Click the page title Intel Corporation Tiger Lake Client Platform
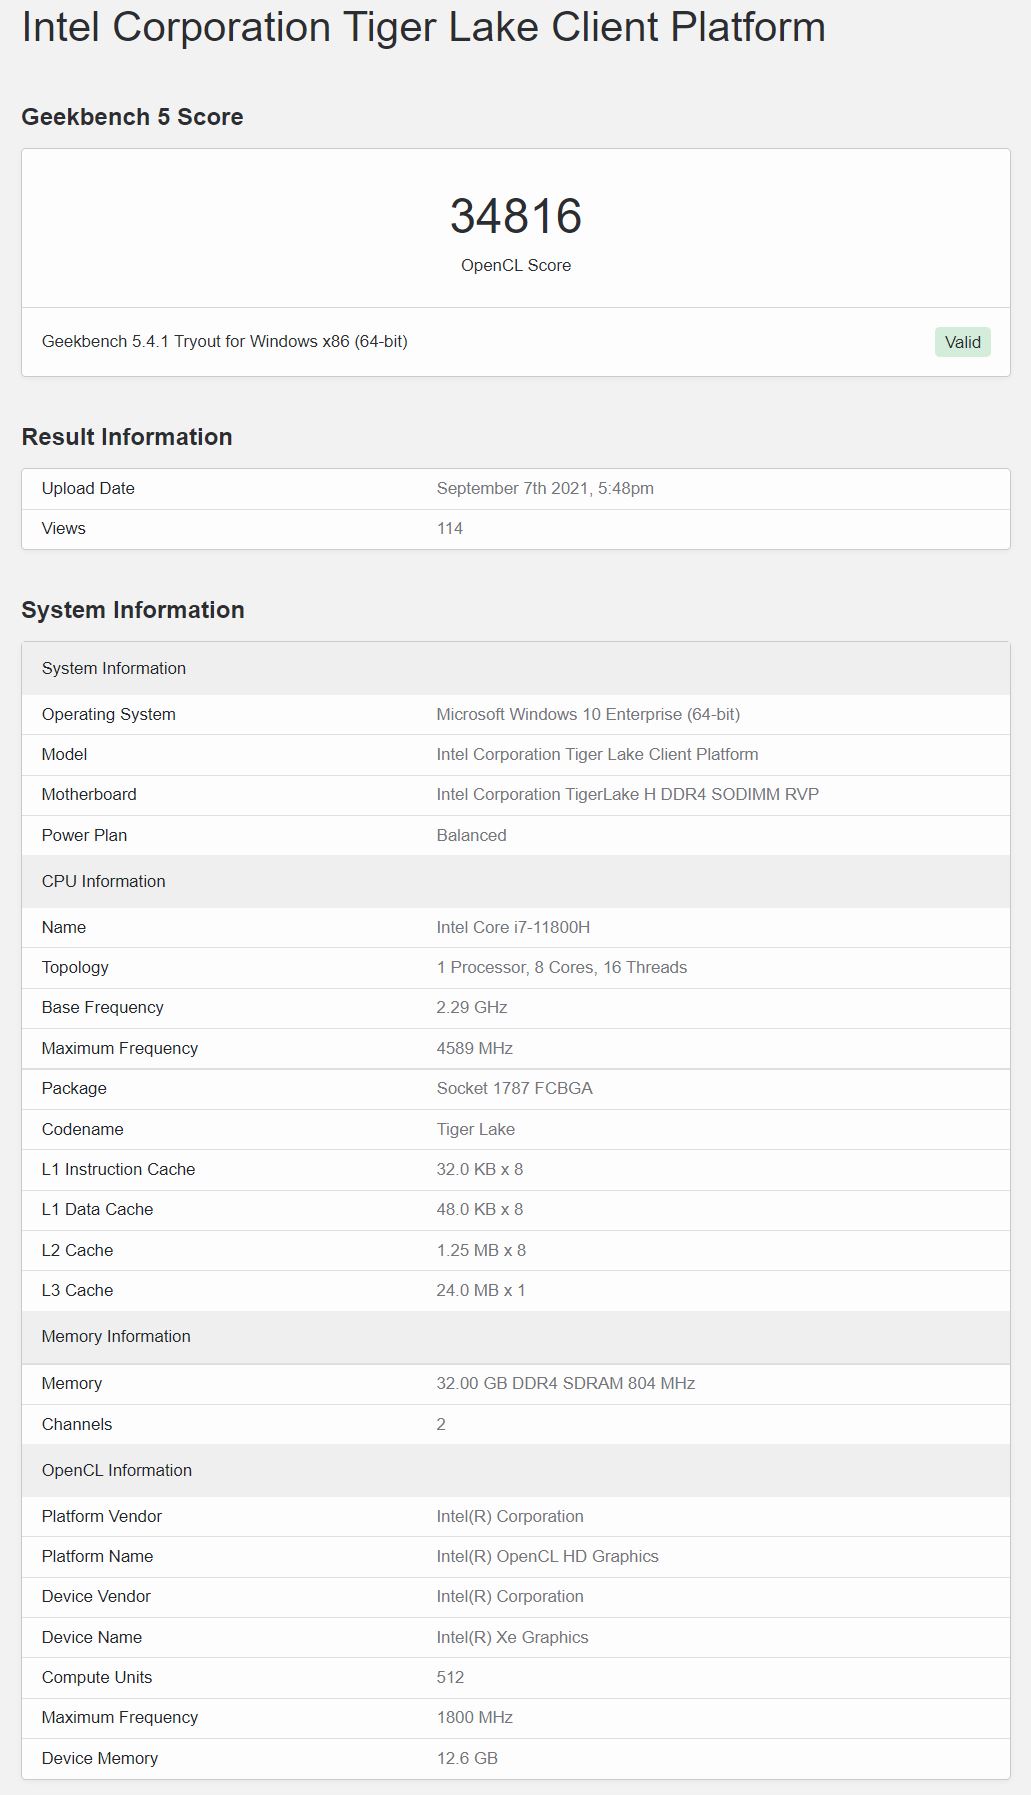The height and width of the screenshot is (1795, 1031). pos(424,27)
